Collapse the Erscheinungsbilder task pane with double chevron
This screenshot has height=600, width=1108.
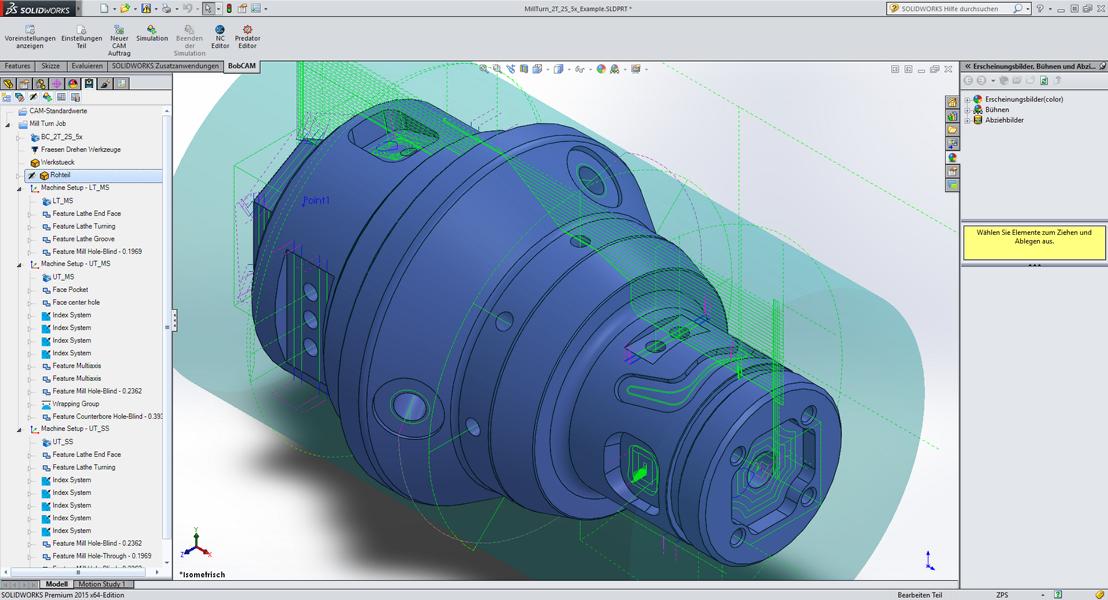(967, 66)
